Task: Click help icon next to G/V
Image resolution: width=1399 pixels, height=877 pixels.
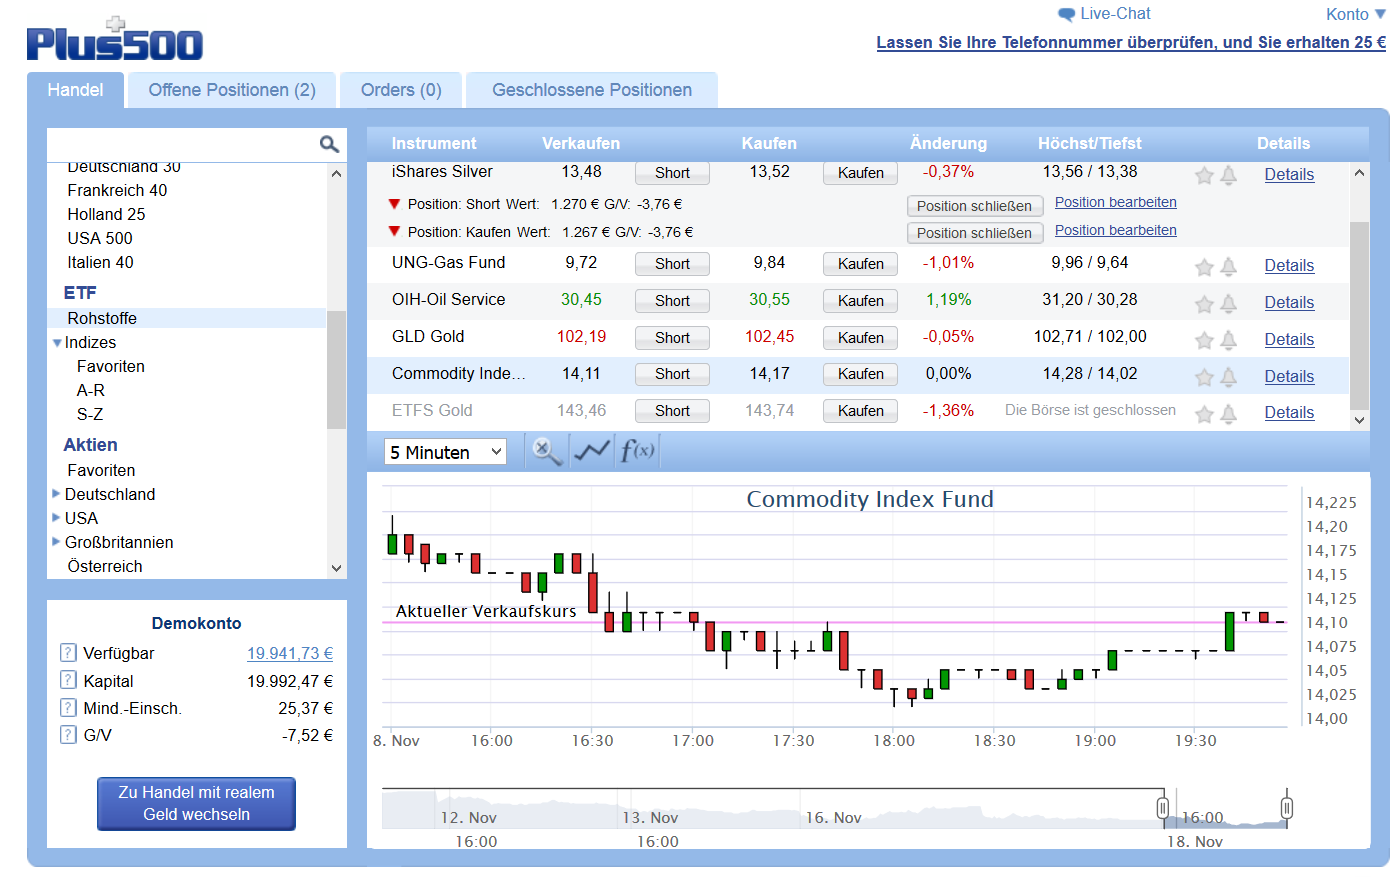Action: [x=68, y=734]
